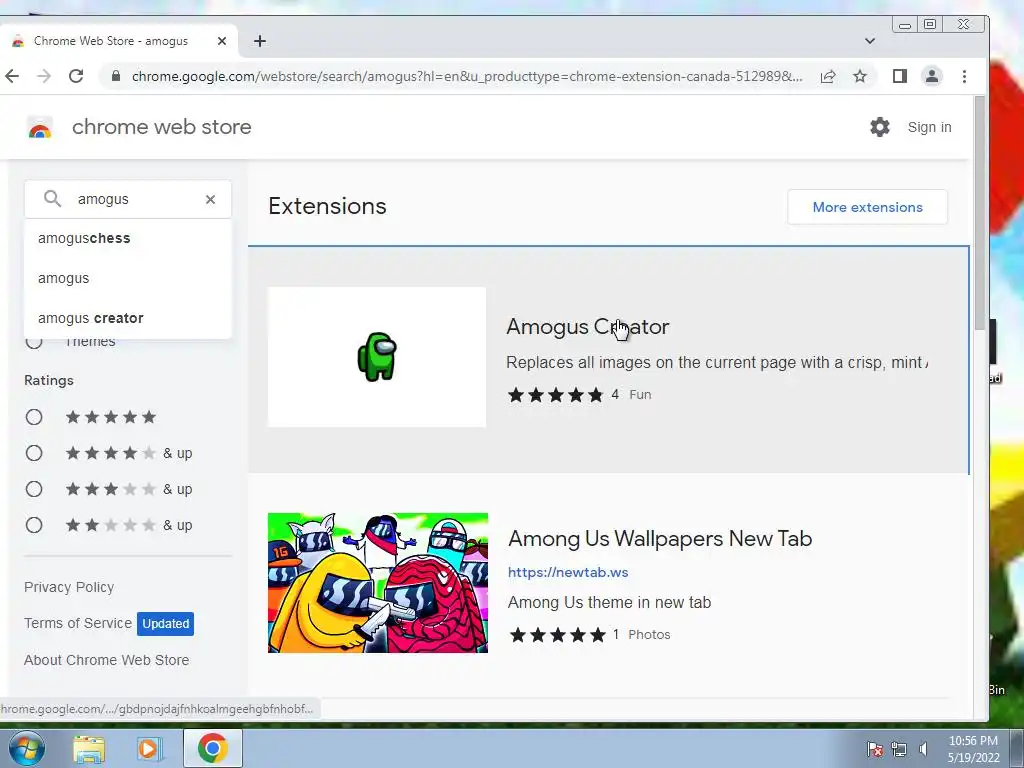
Task: Click the Among Us Wallpapers star rating
Action: pyautogui.click(x=558, y=635)
